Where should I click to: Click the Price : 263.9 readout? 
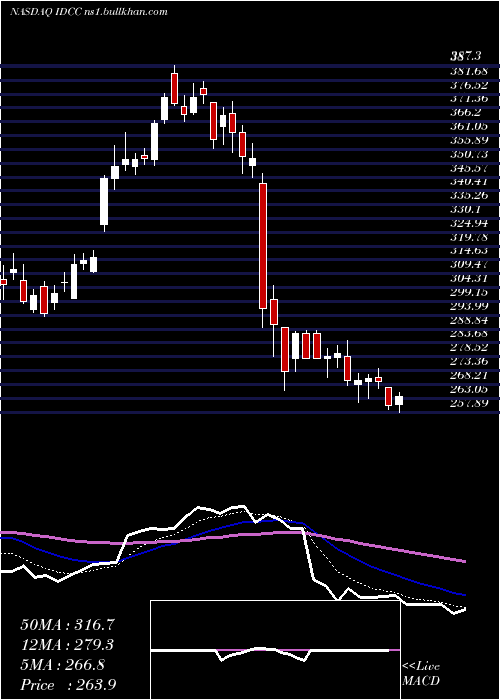pos(68,685)
